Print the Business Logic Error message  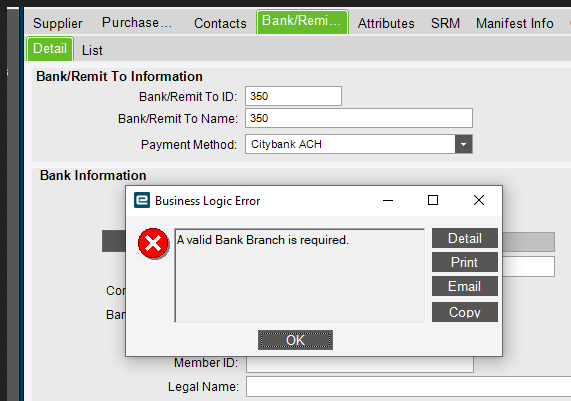(465, 262)
